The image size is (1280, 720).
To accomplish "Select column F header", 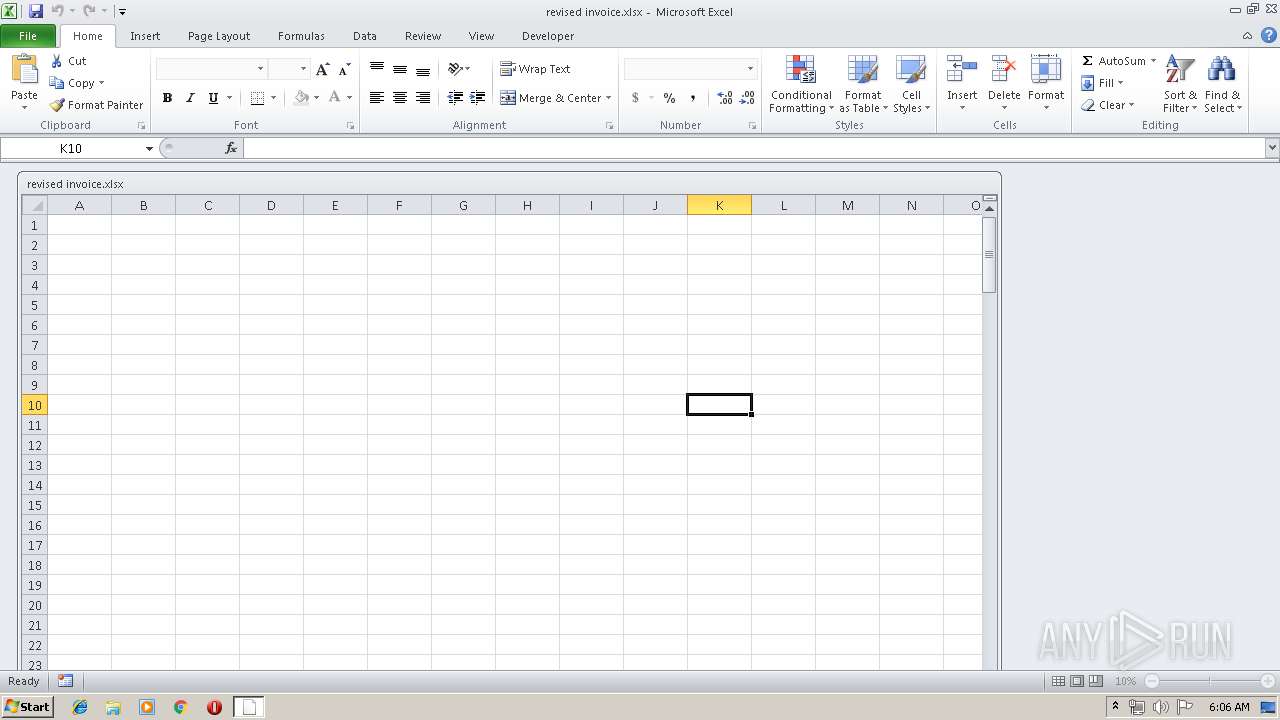I will click(x=399, y=205).
